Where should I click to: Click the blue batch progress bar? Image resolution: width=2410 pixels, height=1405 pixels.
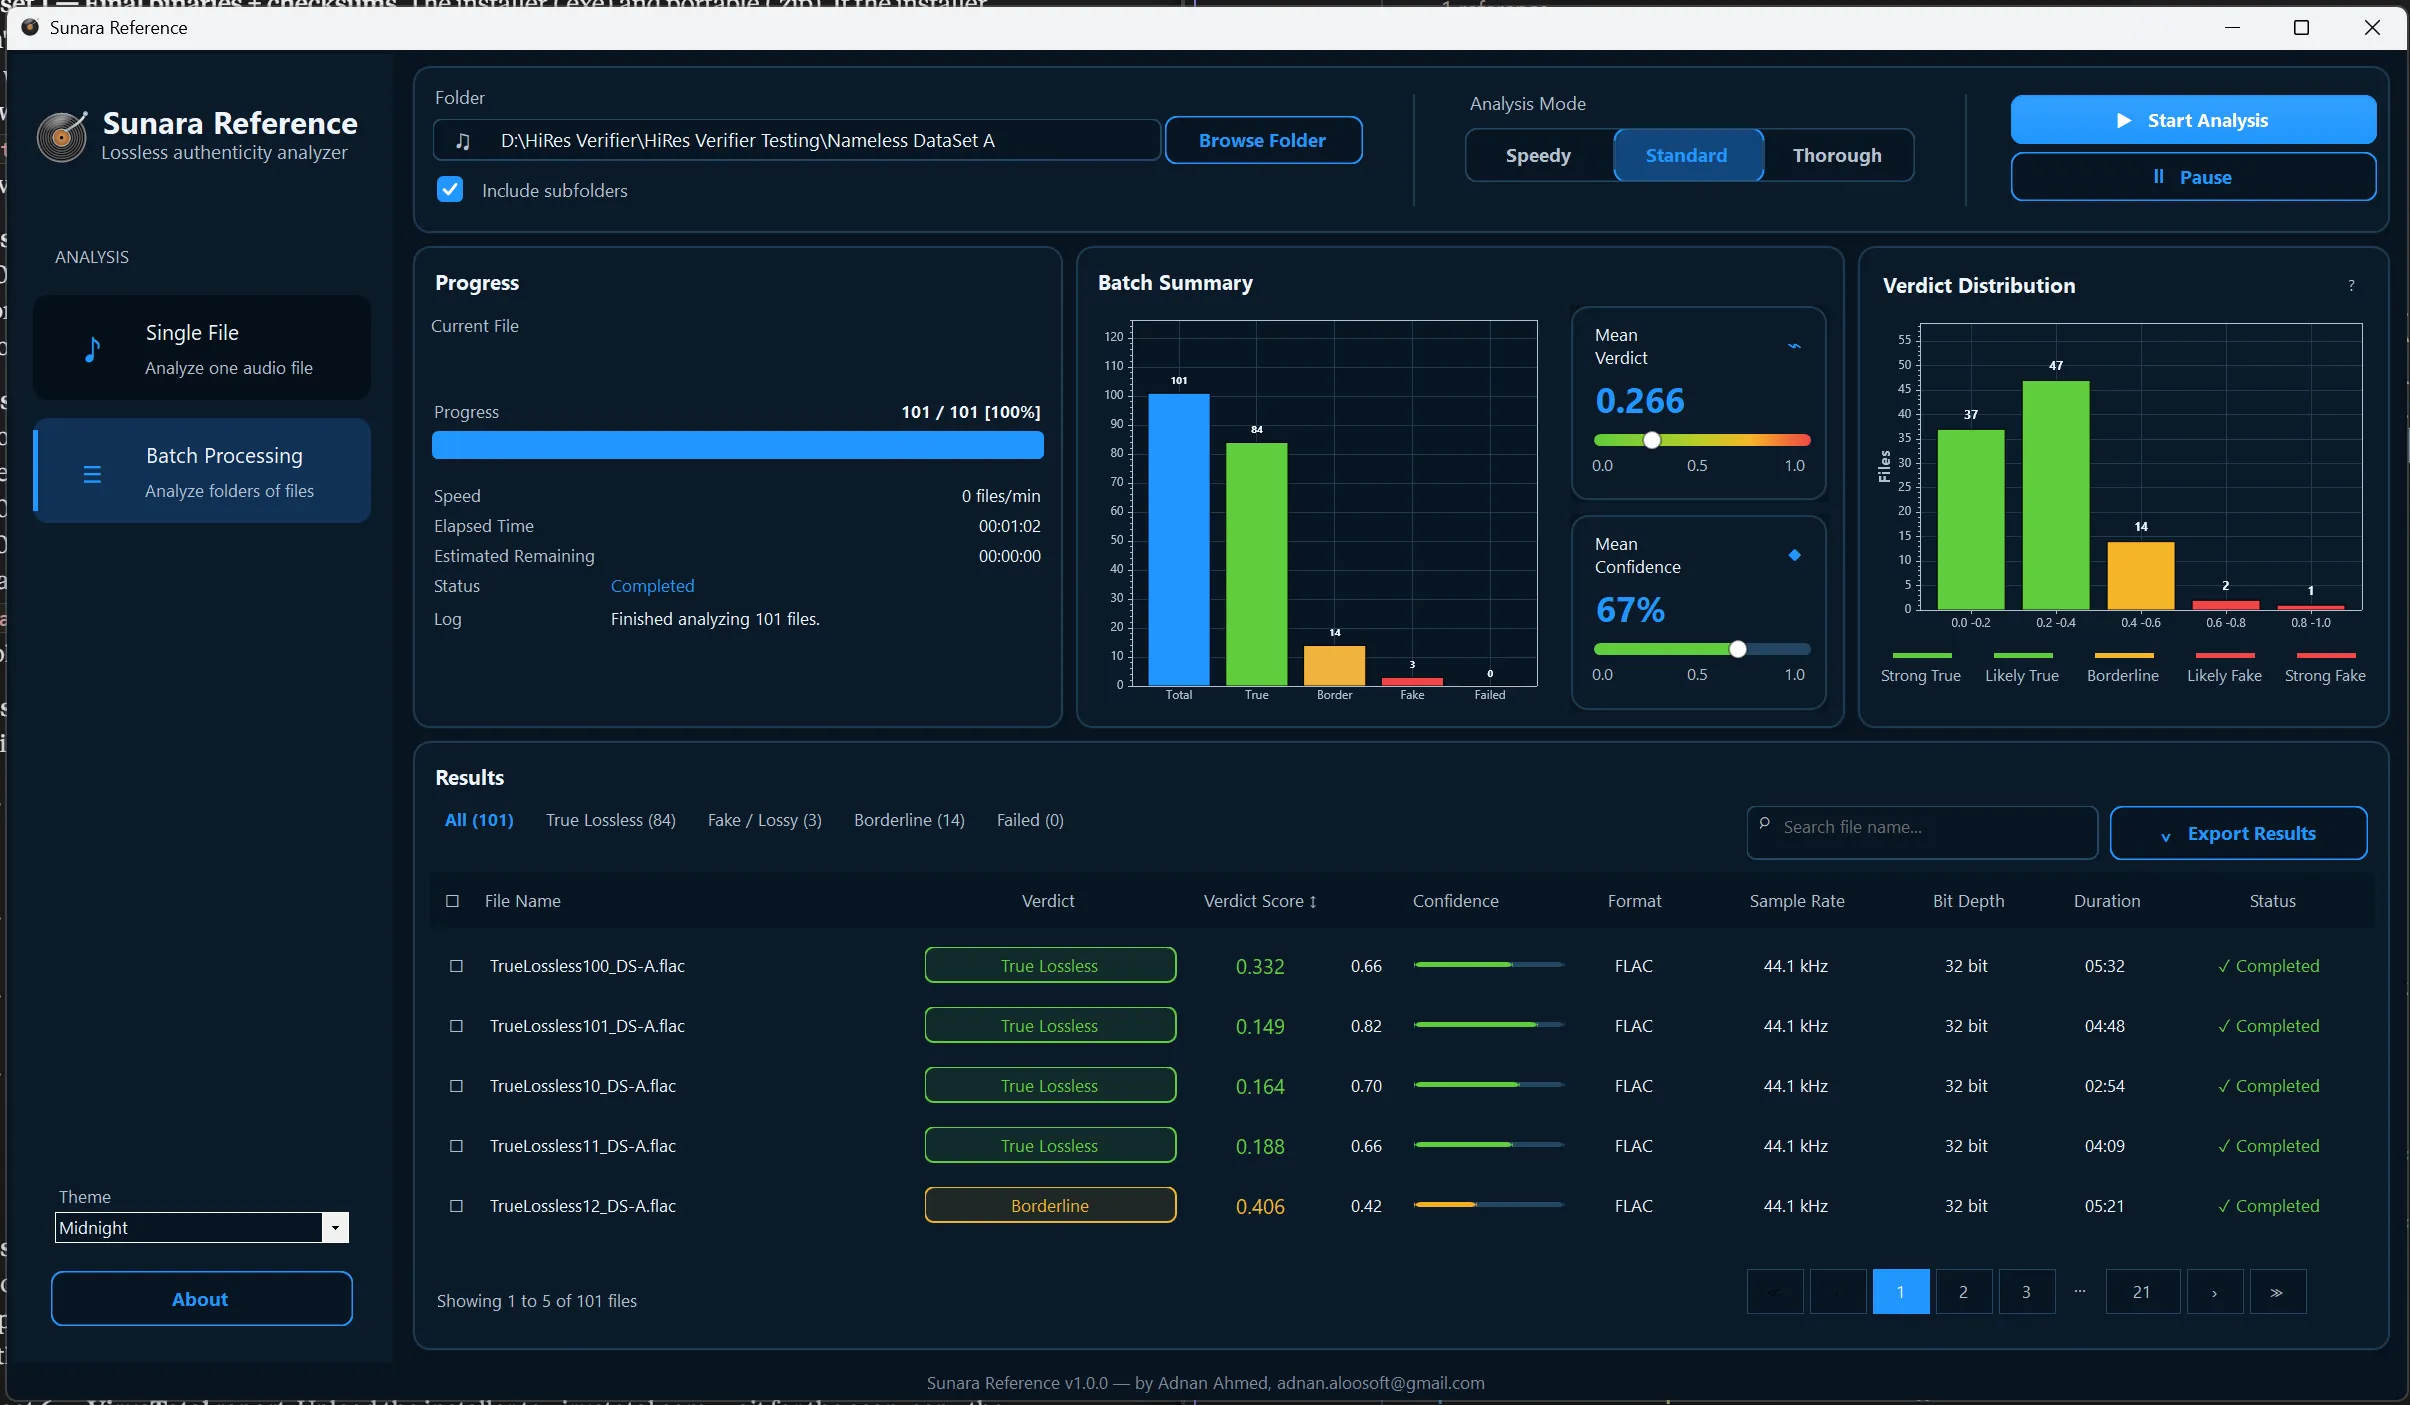[738, 446]
